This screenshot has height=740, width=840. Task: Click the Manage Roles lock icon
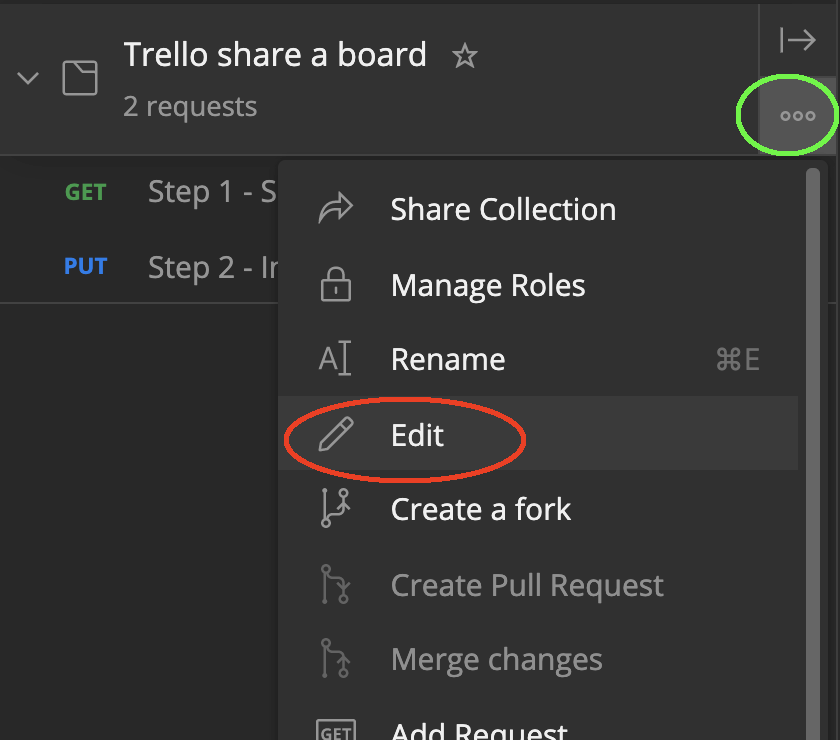pyautogui.click(x=336, y=284)
